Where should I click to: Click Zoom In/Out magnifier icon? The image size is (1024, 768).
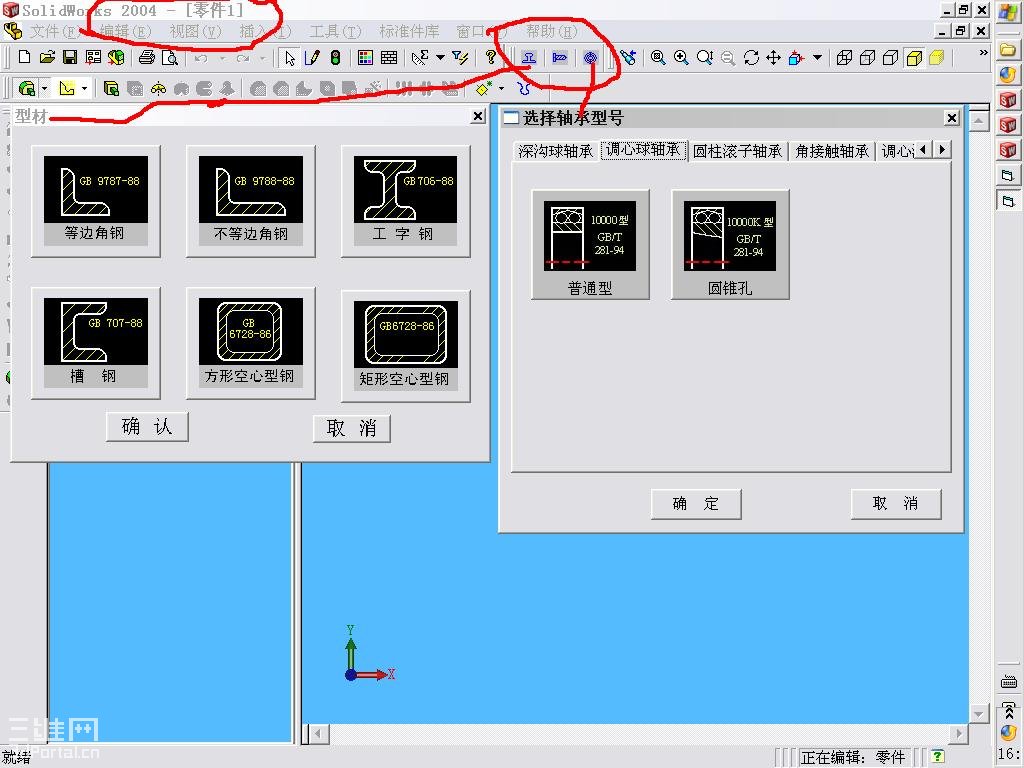[705, 57]
